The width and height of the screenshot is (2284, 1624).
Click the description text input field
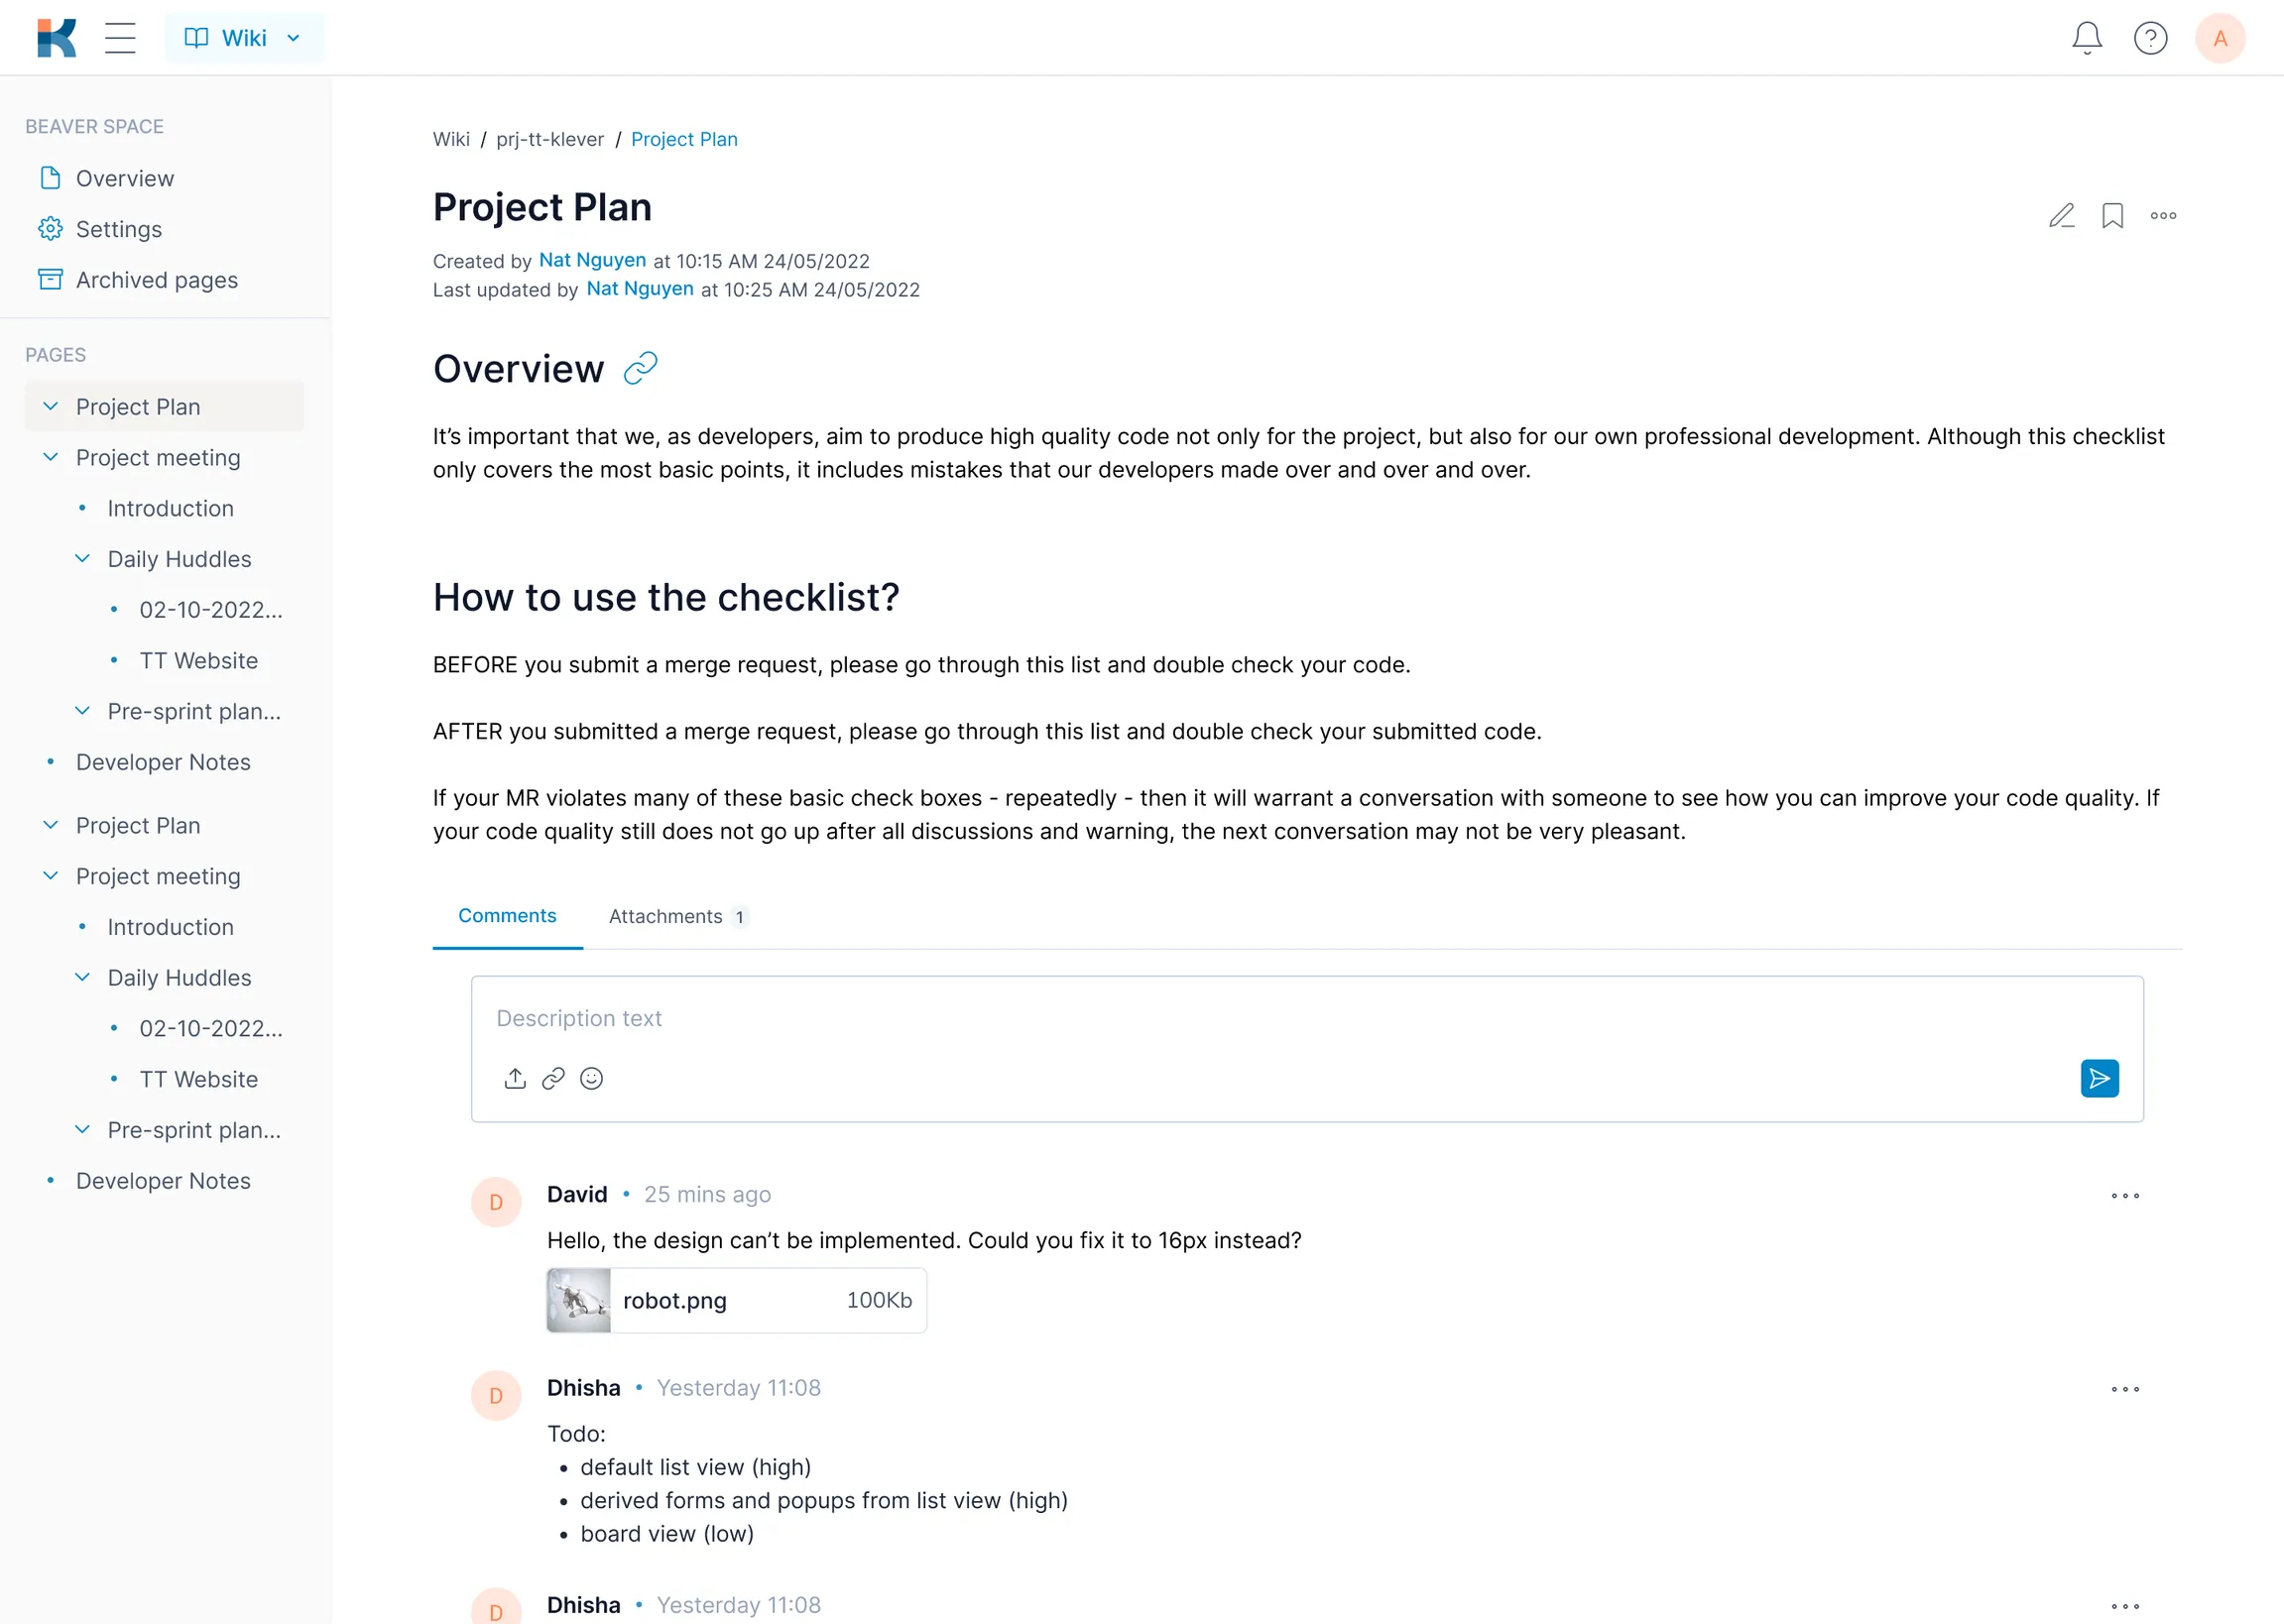1306,1019
